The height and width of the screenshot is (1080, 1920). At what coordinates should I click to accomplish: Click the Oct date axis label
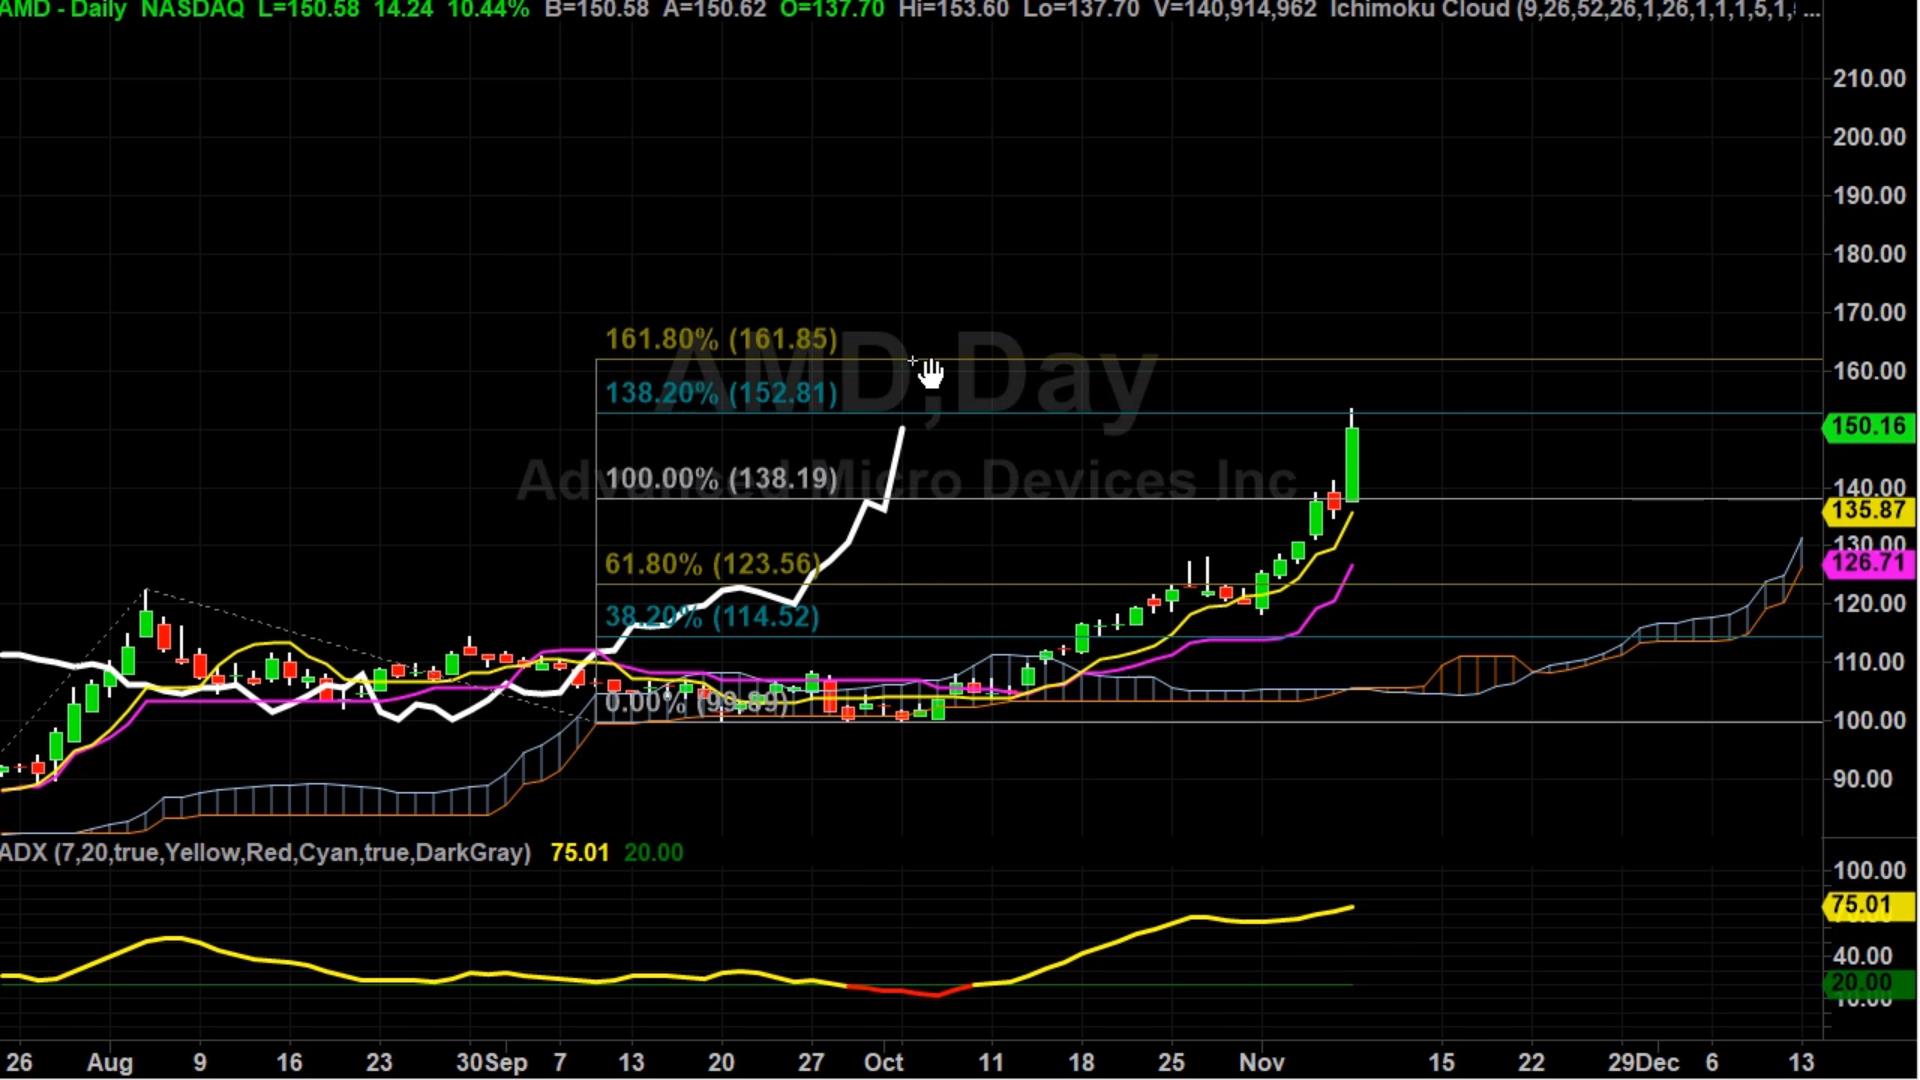click(884, 1062)
